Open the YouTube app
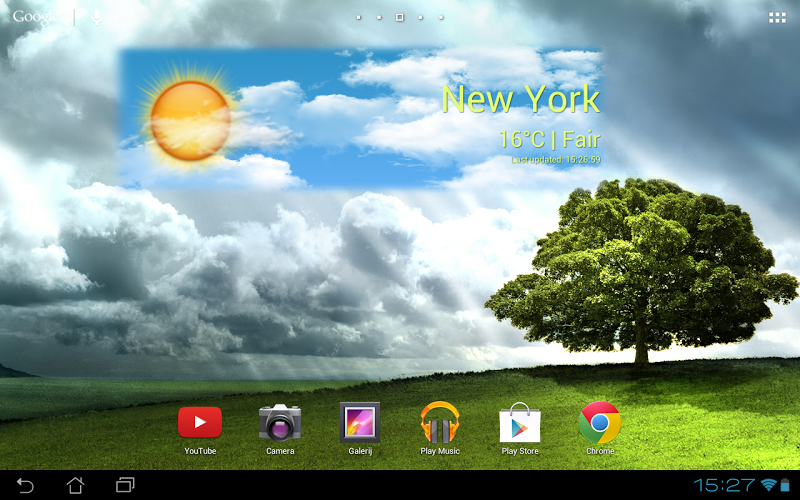Viewport: 800px width, 500px height. 199,423
